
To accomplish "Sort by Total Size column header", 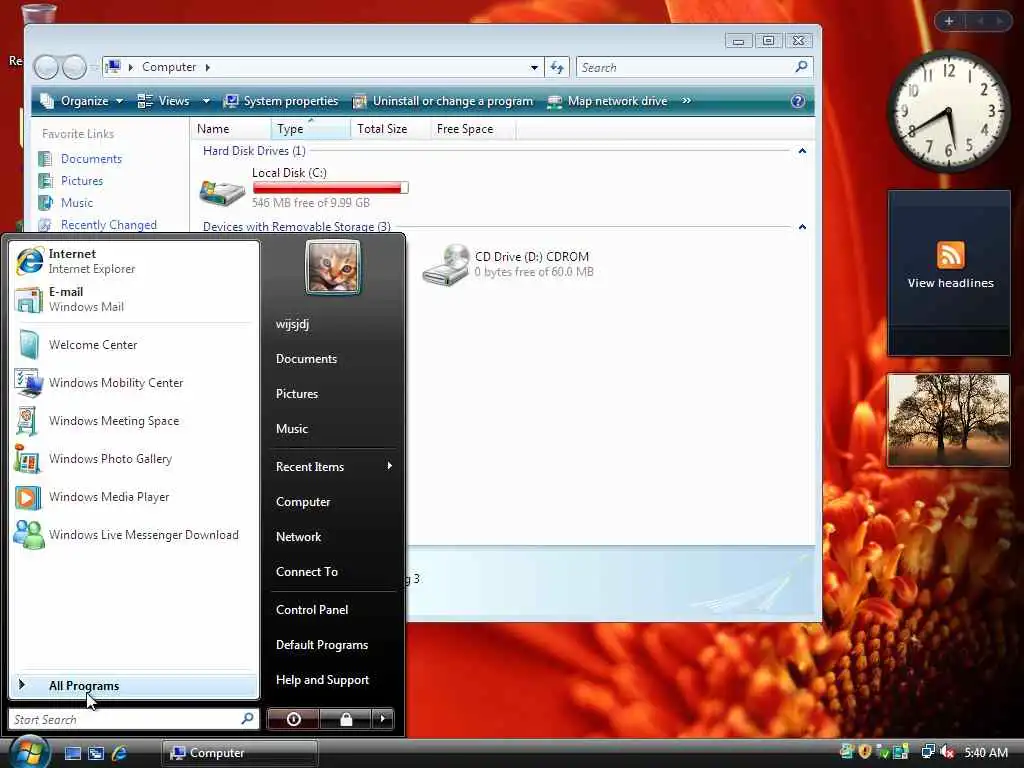I will pos(390,129).
